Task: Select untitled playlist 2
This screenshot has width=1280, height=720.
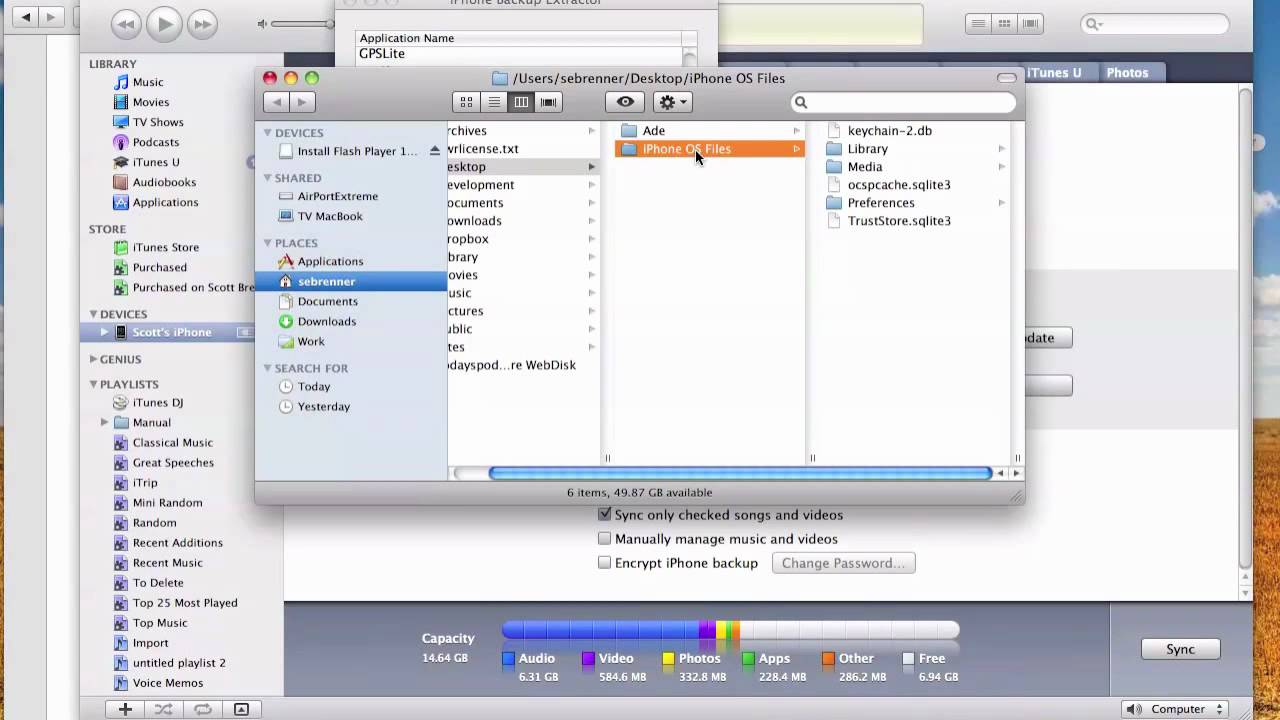Action: pyautogui.click(x=179, y=663)
